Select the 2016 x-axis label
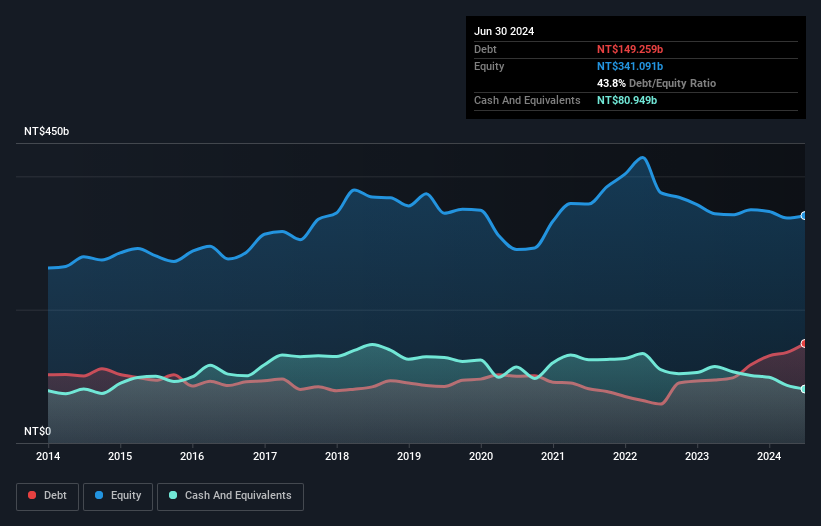This screenshot has height=526, width=821. pyautogui.click(x=192, y=456)
